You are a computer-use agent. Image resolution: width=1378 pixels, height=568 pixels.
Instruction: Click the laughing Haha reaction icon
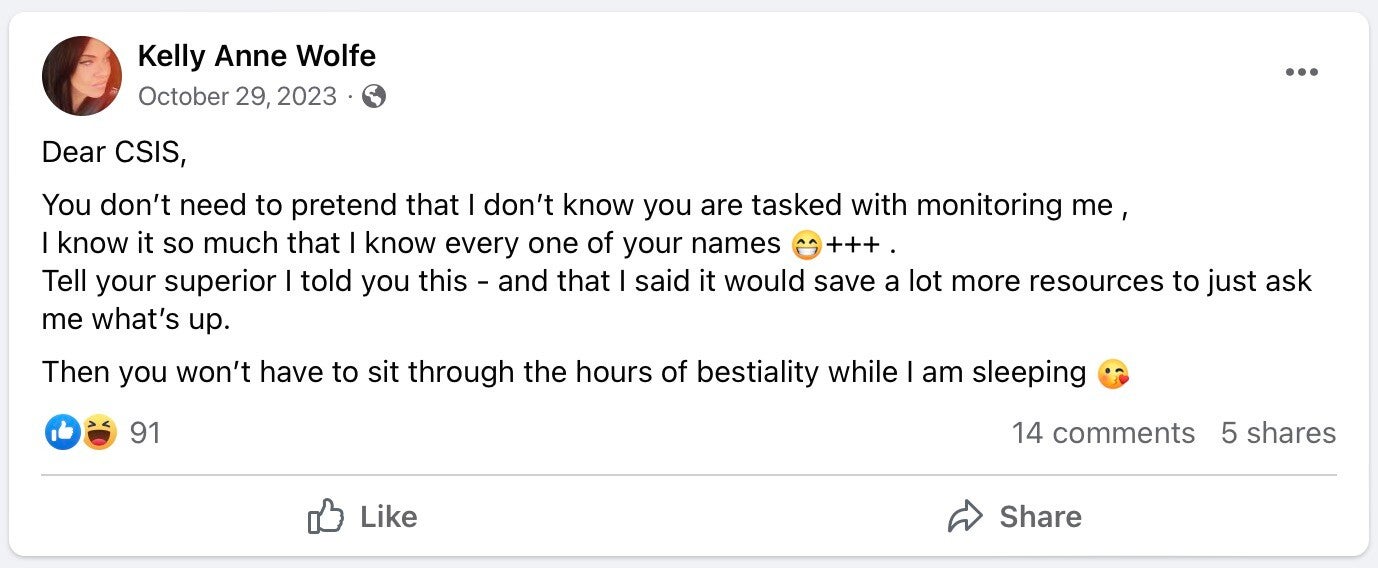(x=99, y=433)
